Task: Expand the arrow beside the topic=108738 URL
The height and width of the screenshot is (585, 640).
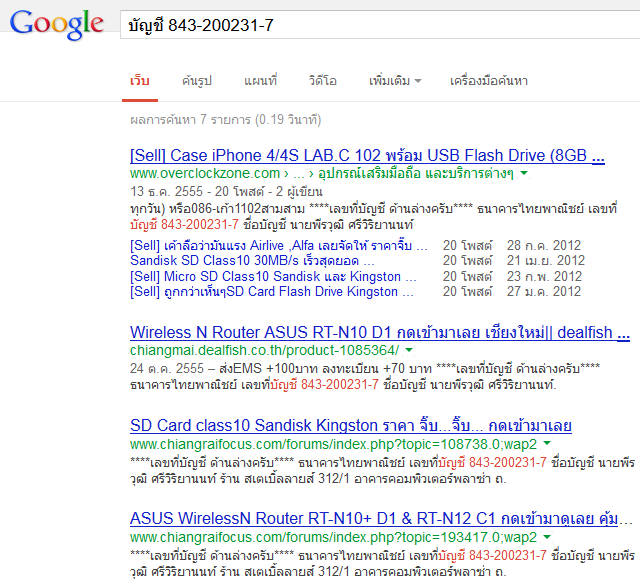Action: (x=547, y=443)
